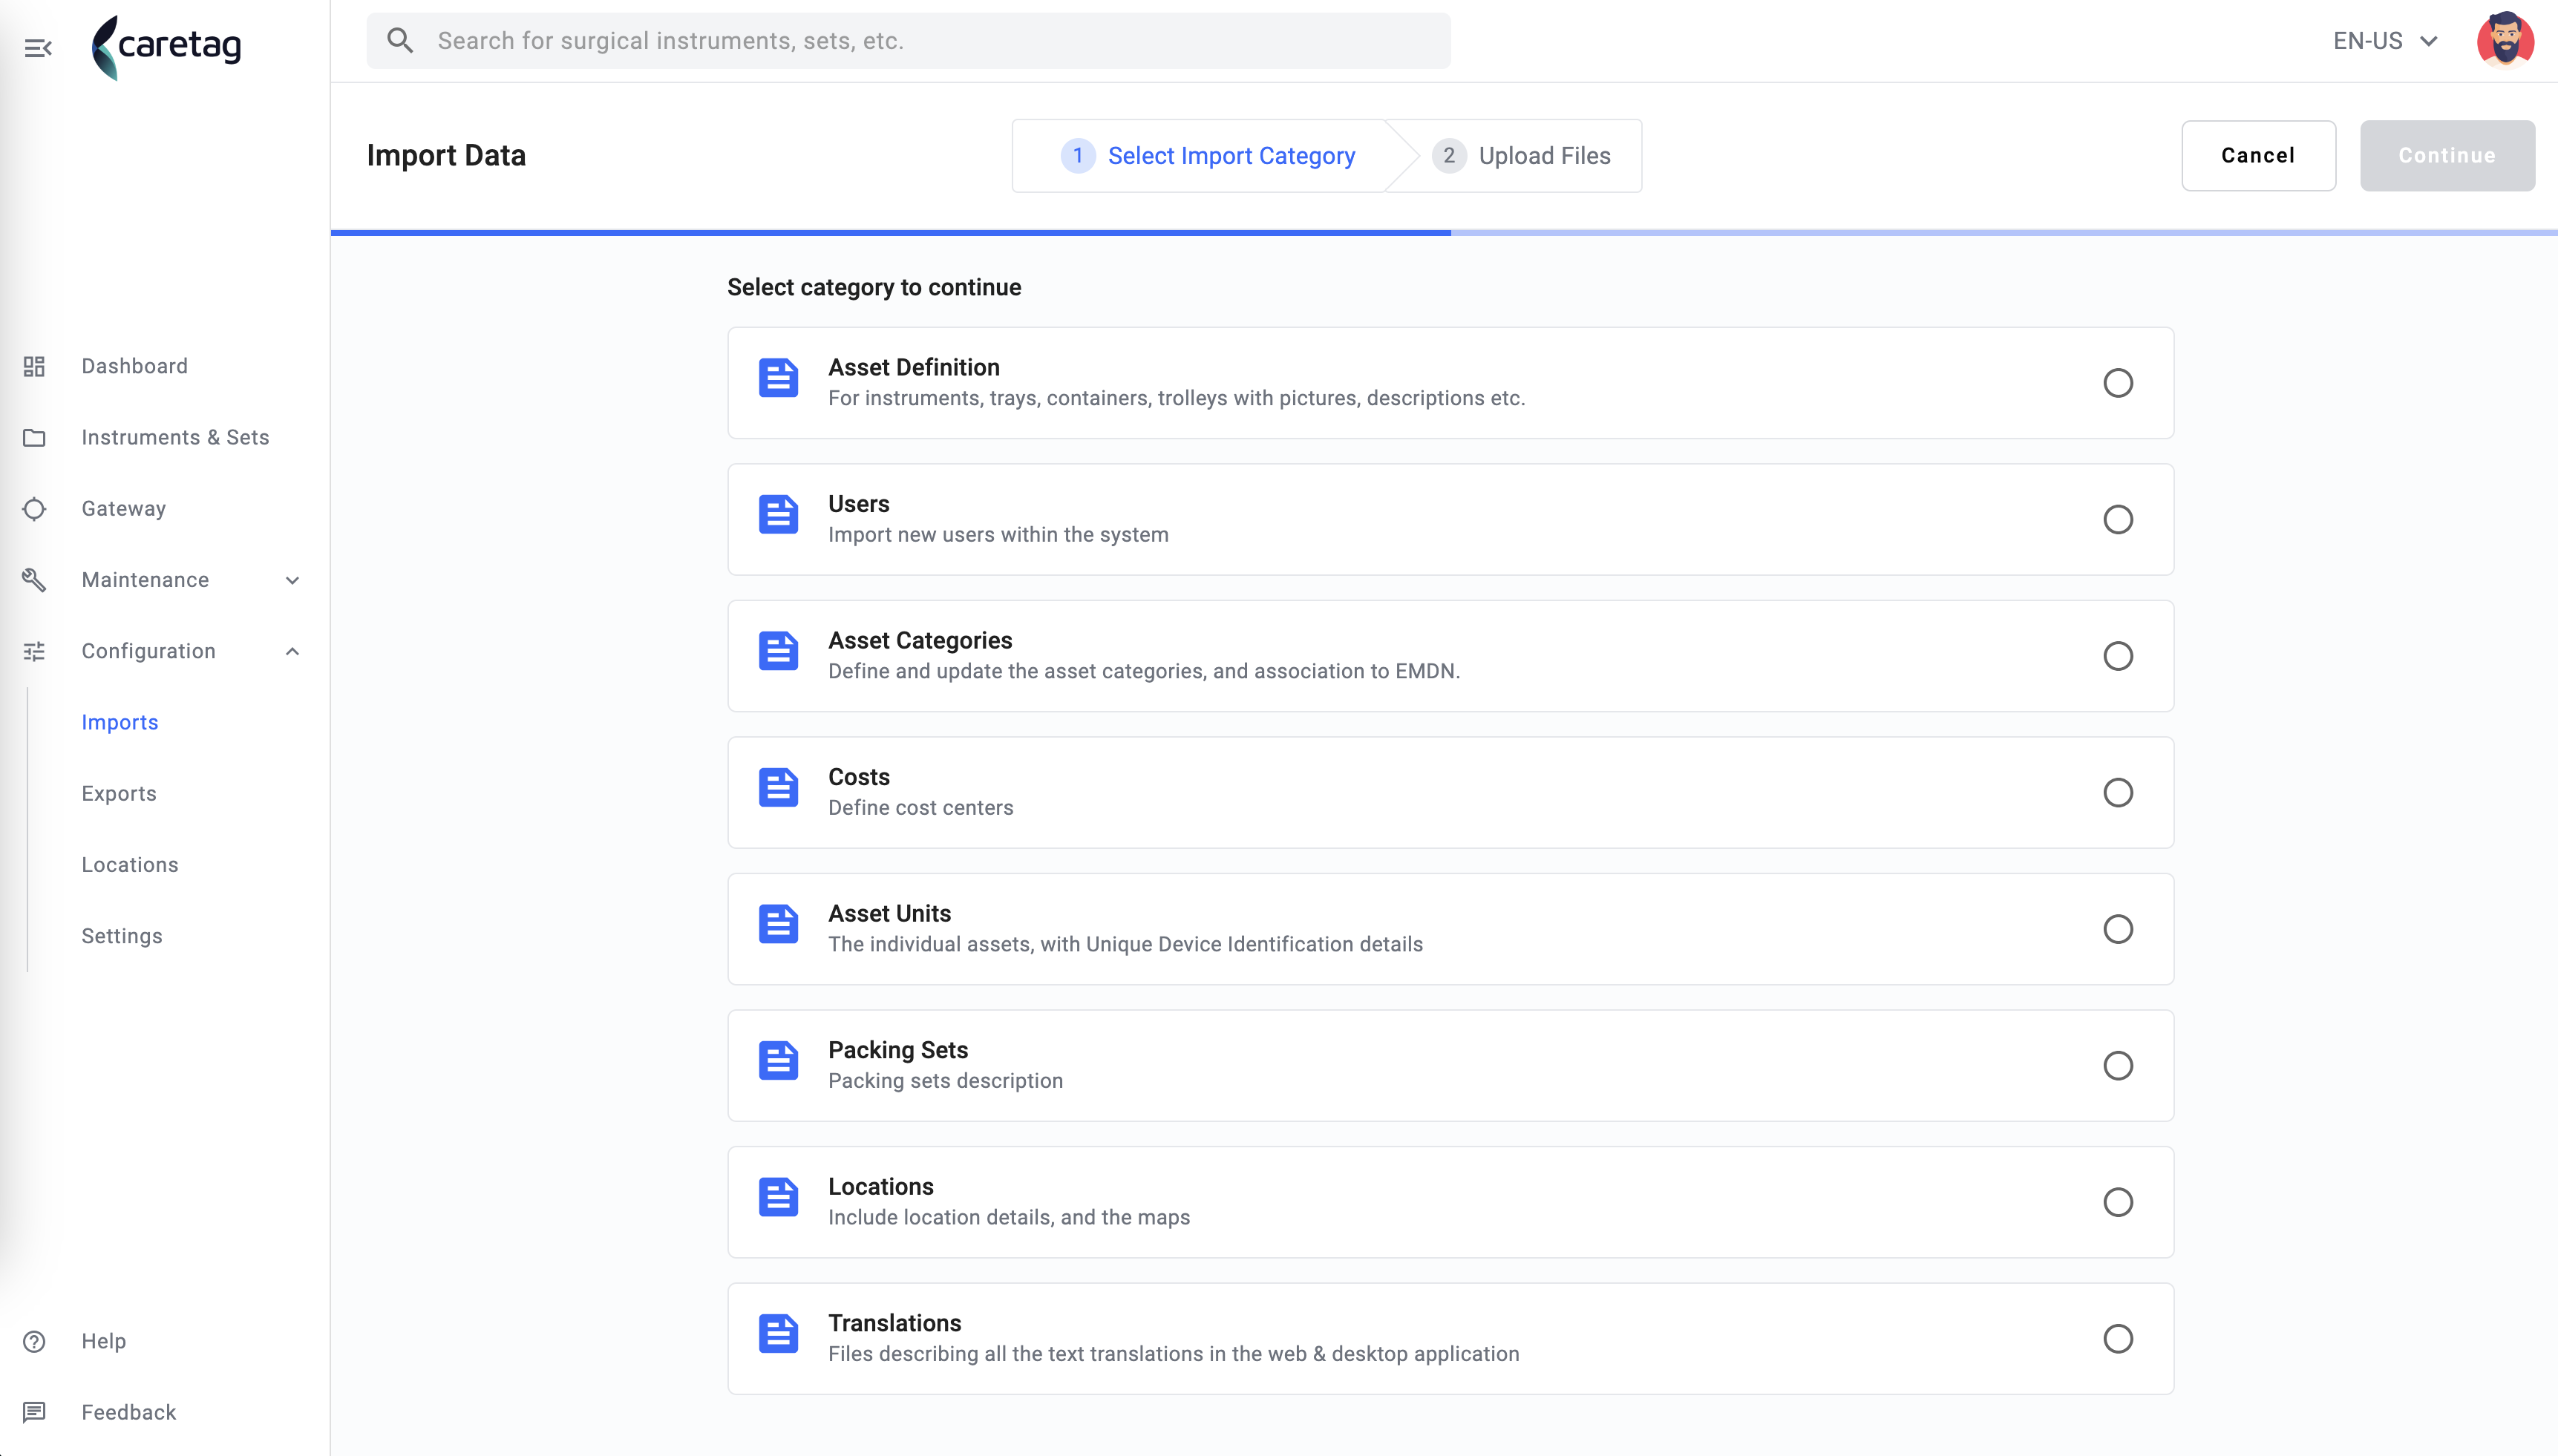Open Maintenance menu label
This screenshot has height=1456, width=2558.
point(145,580)
